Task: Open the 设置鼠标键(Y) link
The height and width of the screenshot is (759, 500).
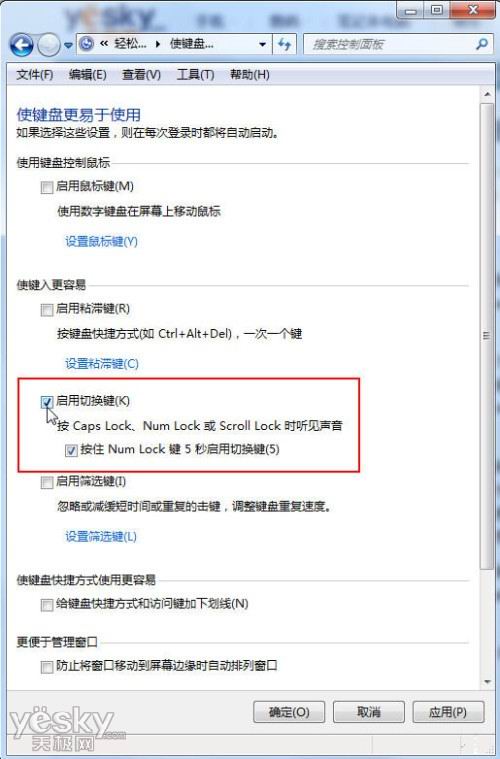Action: (102, 241)
